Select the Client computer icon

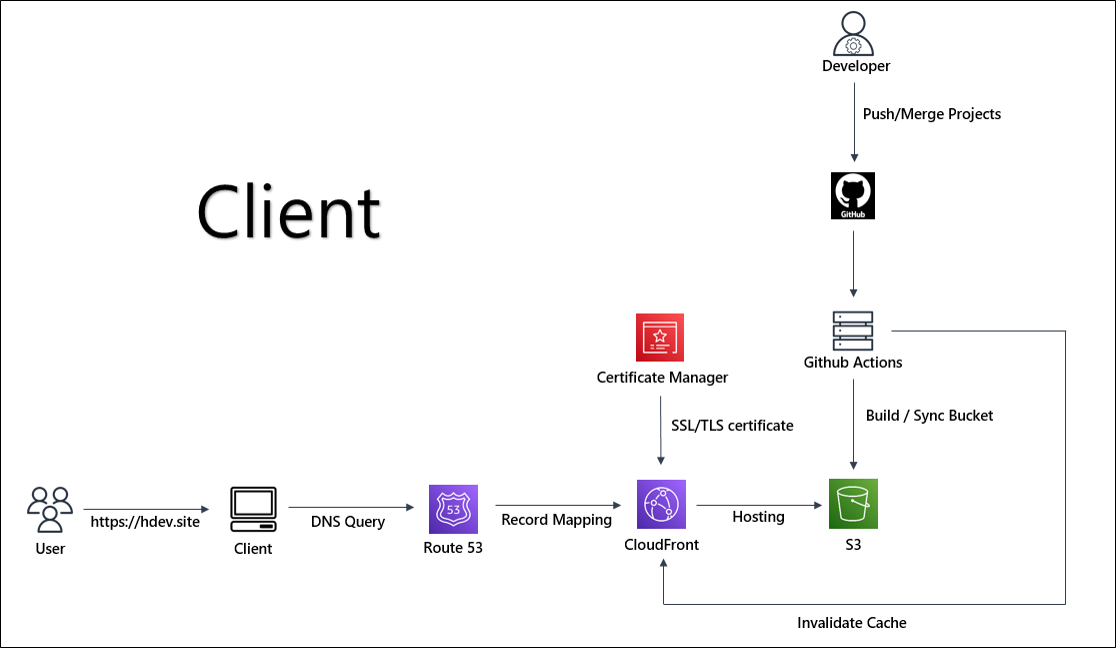(x=253, y=510)
